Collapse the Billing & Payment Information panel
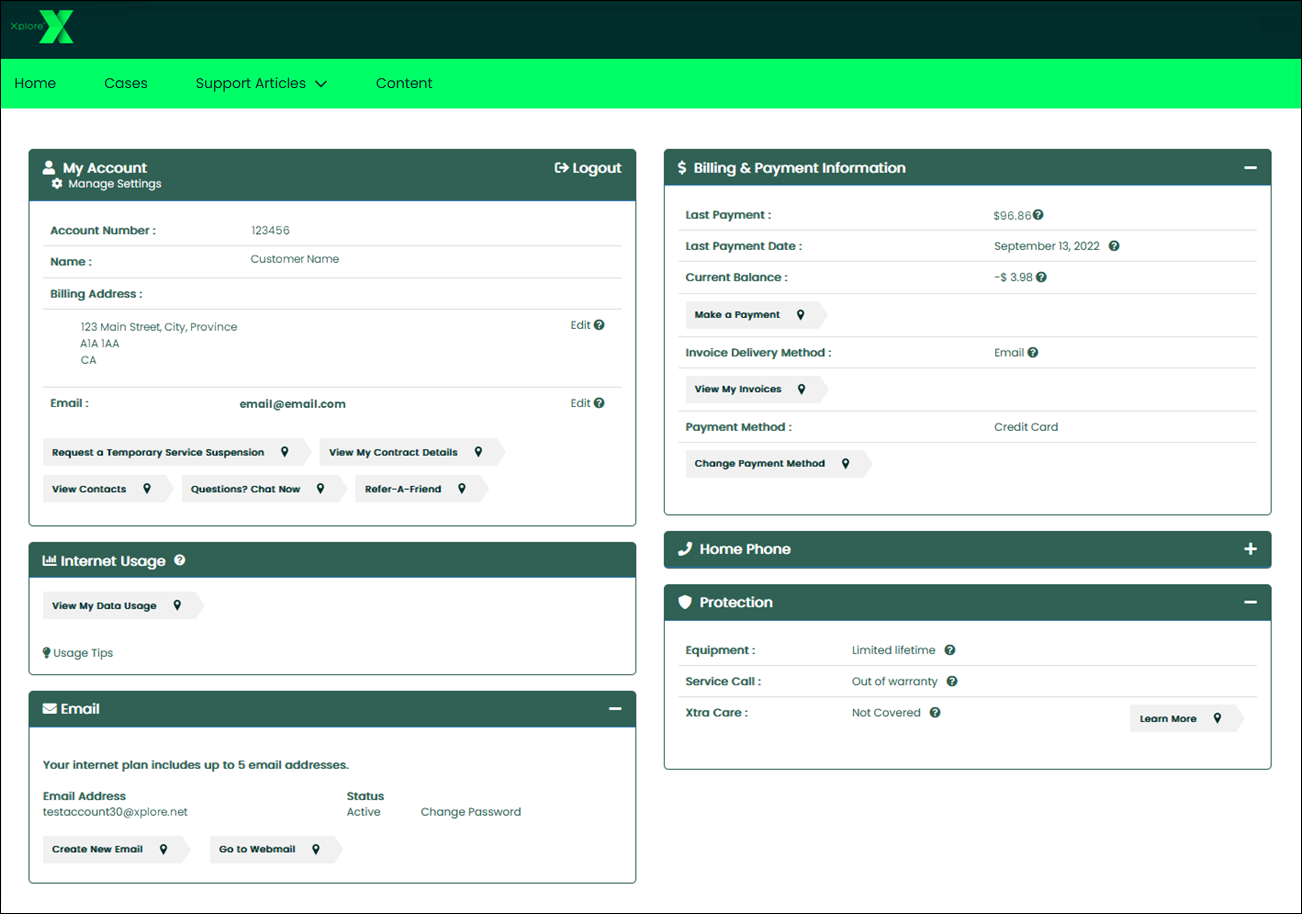 [1250, 168]
